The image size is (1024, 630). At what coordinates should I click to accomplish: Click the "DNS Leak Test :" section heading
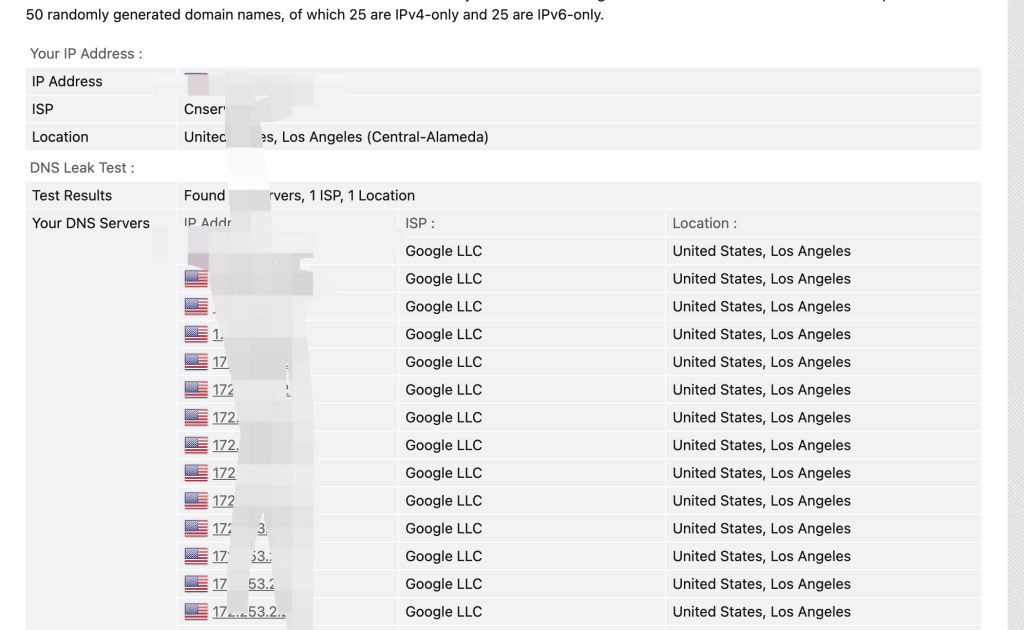[x=82, y=168]
